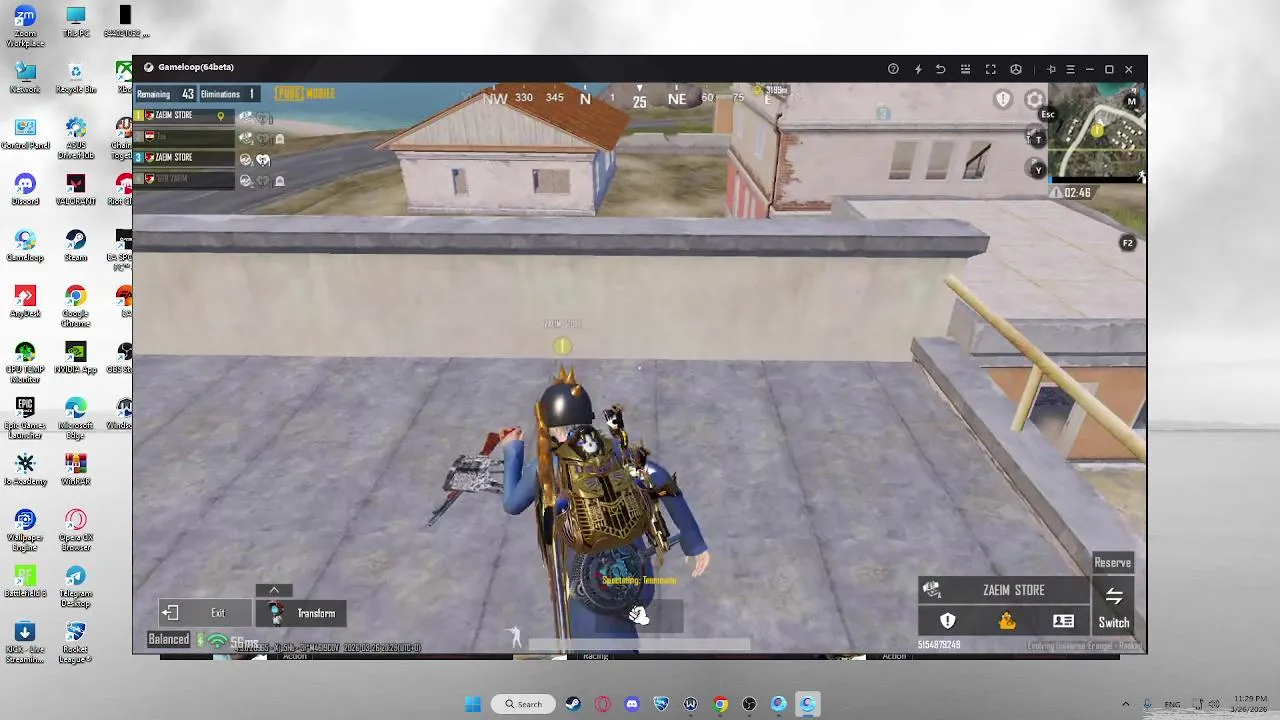Open the minimap in the game
1280x720 pixels.
pyautogui.click(x=1098, y=132)
